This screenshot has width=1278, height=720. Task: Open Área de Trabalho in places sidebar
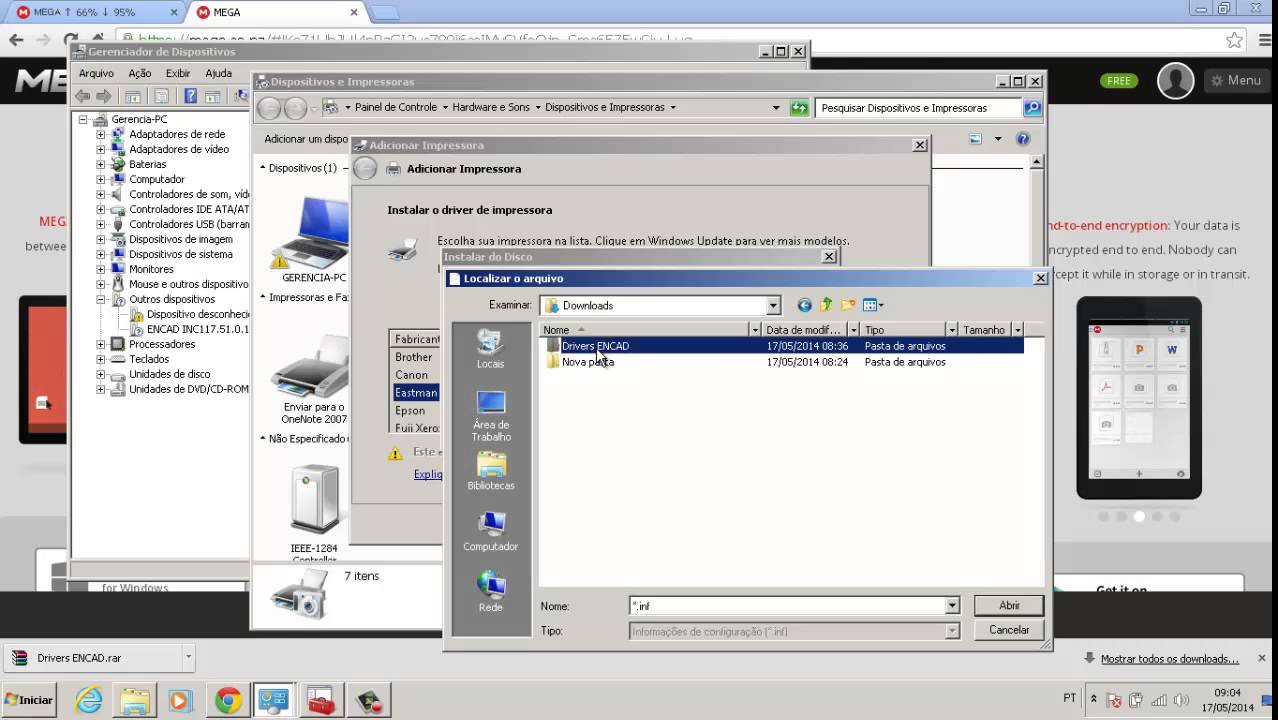point(490,416)
